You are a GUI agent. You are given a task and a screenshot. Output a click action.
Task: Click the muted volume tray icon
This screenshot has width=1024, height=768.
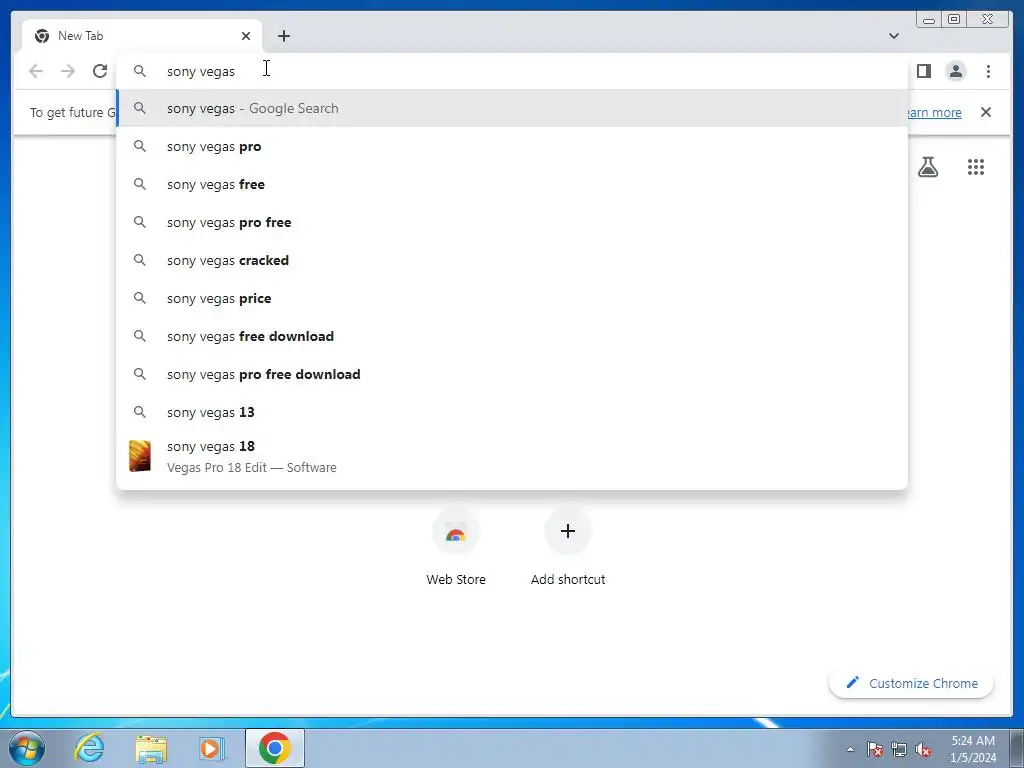(x=923, y=749)
